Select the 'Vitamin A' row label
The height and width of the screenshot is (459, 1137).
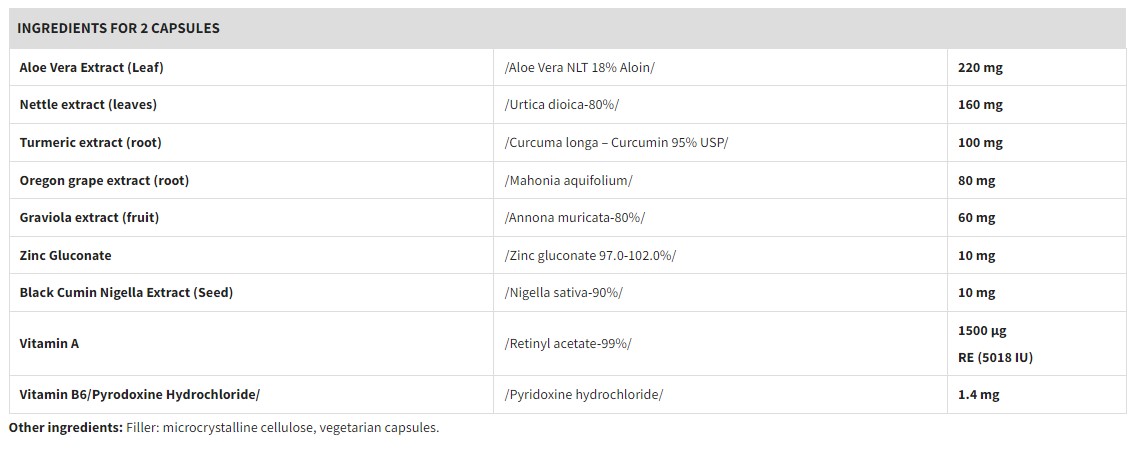pyautogui.click(x=49, y=343)
